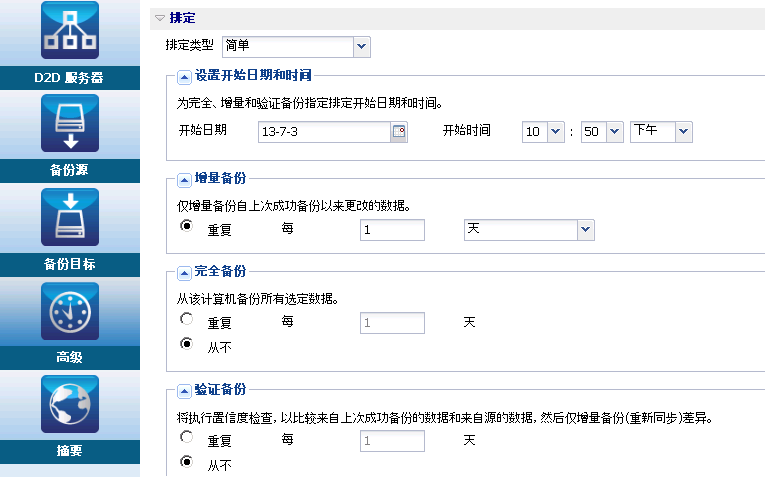The width and height of the screenshot is (765, 477).
Task: Open the 摘要 globe icon
Action: pyautogui.click(x=70, y=404)
